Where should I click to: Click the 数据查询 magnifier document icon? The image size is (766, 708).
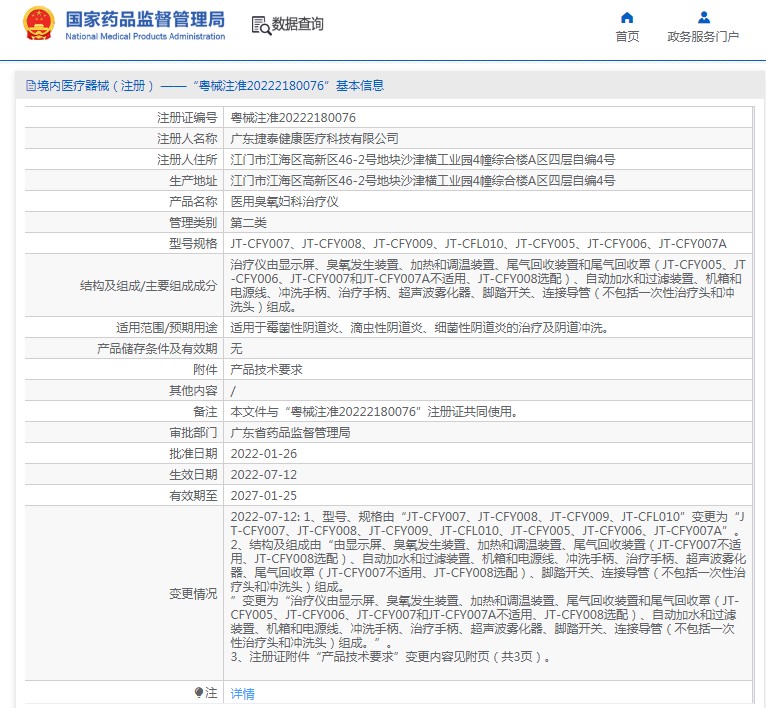260,25
